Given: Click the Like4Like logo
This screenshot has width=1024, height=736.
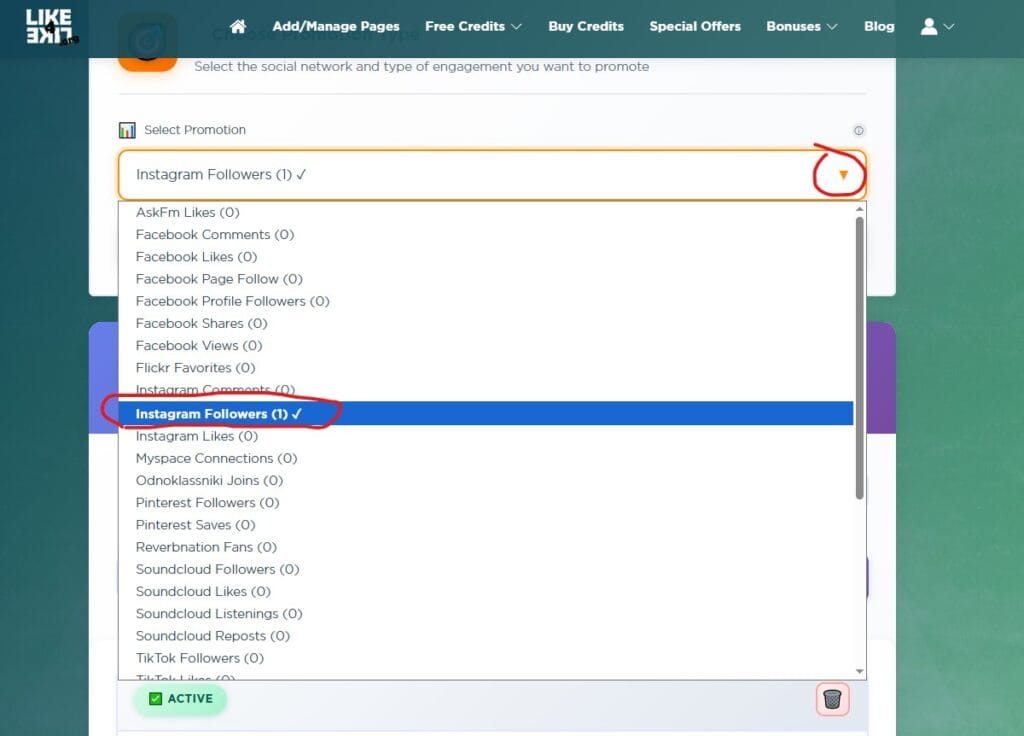Looking at the screenshot, I should pyautogui.click(x=49, y=27).
